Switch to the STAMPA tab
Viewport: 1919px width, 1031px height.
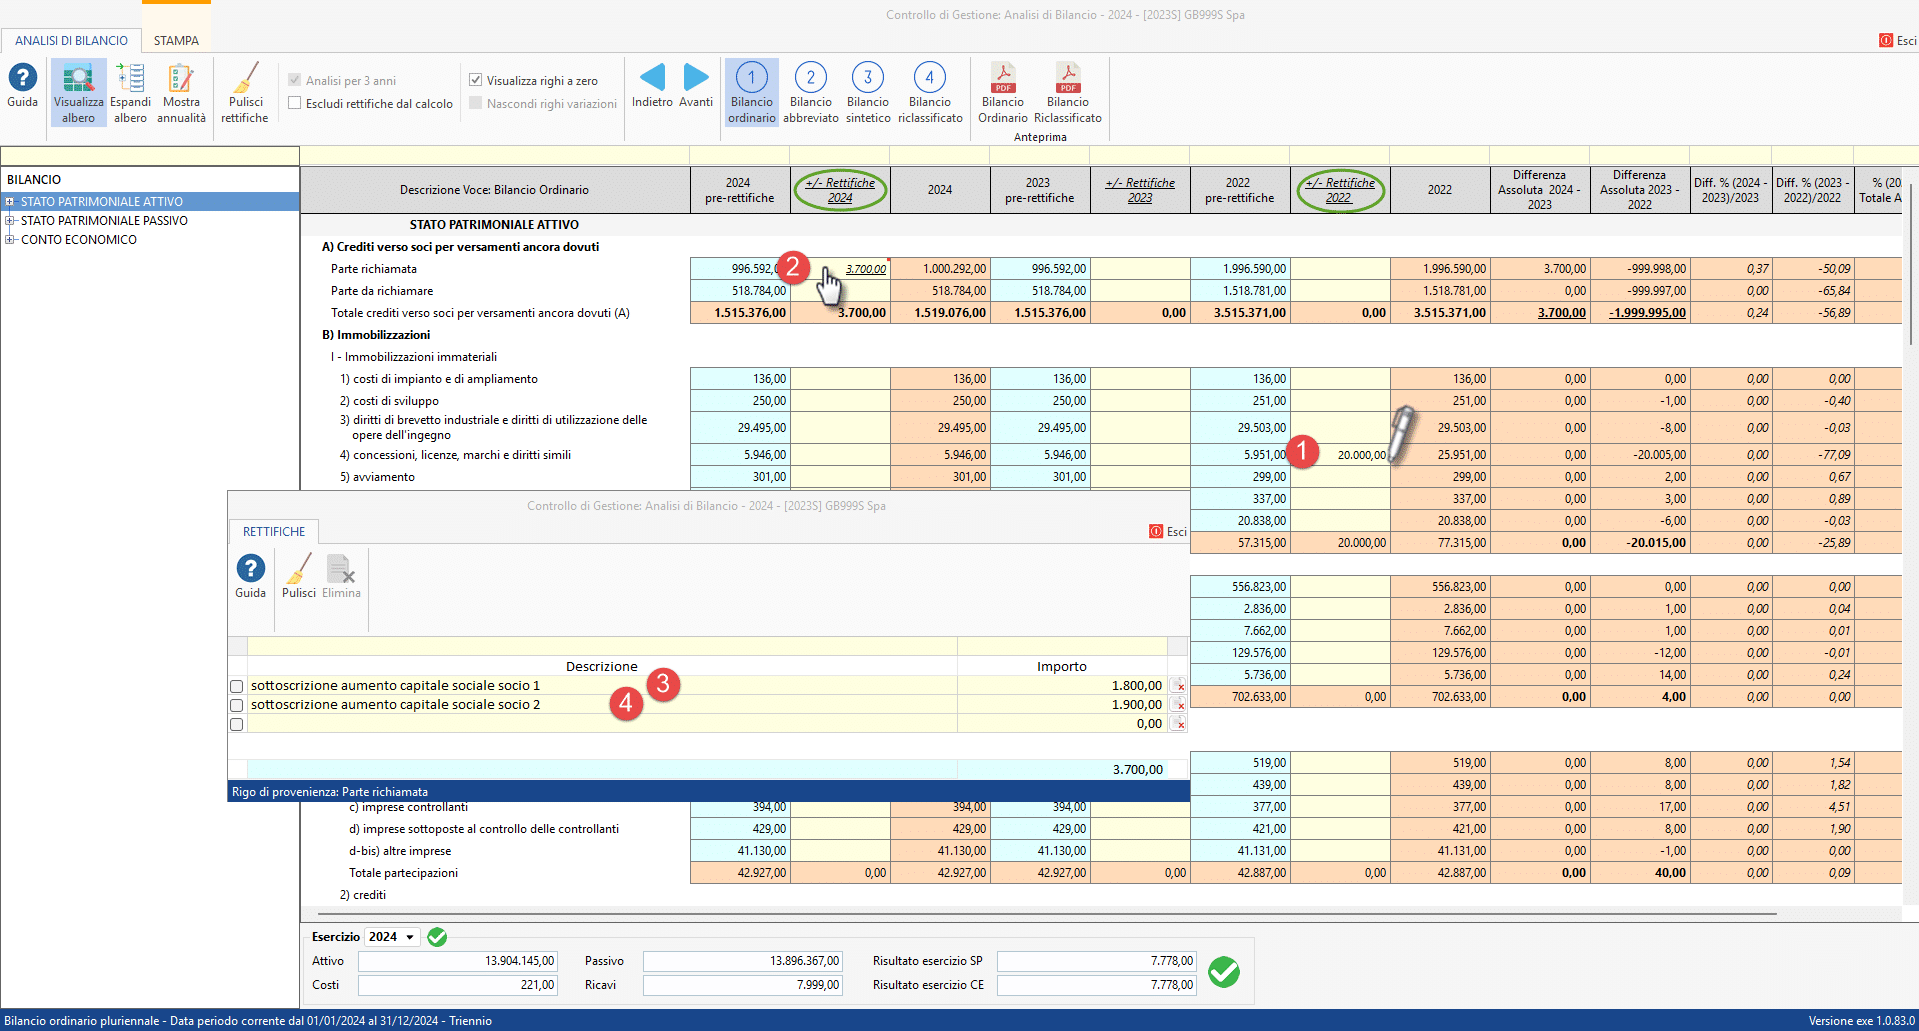click(x=176, y=41)
